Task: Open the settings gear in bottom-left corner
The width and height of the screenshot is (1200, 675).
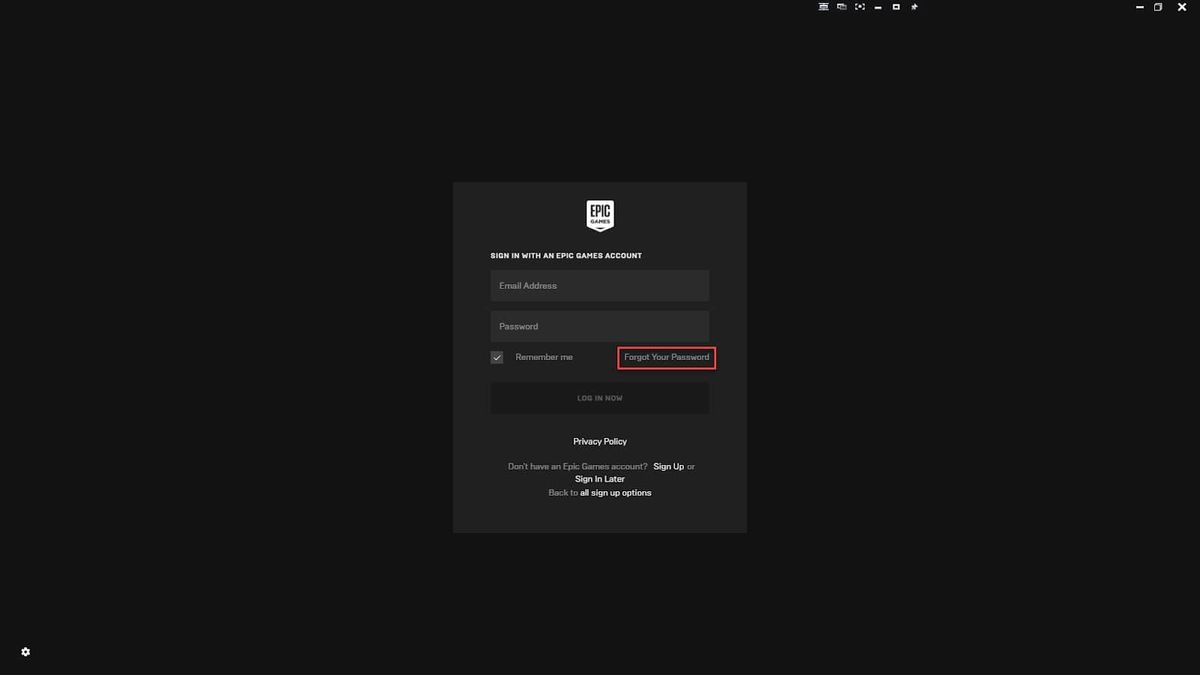Action: point(25,651)
